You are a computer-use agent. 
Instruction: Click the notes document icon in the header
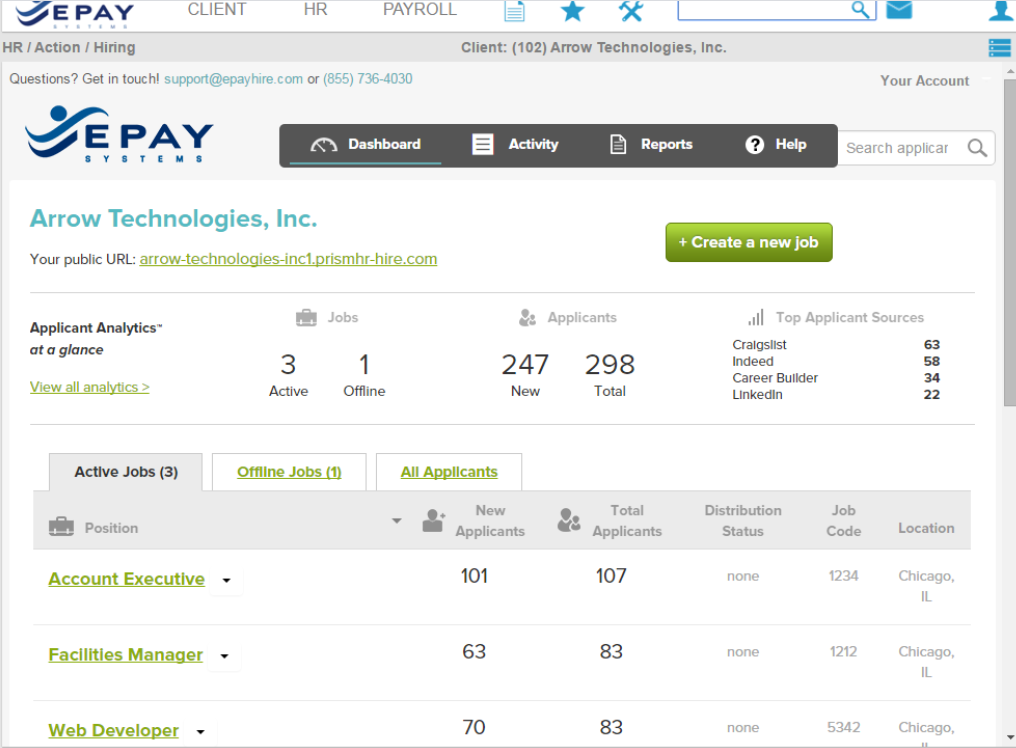[514, 11]
